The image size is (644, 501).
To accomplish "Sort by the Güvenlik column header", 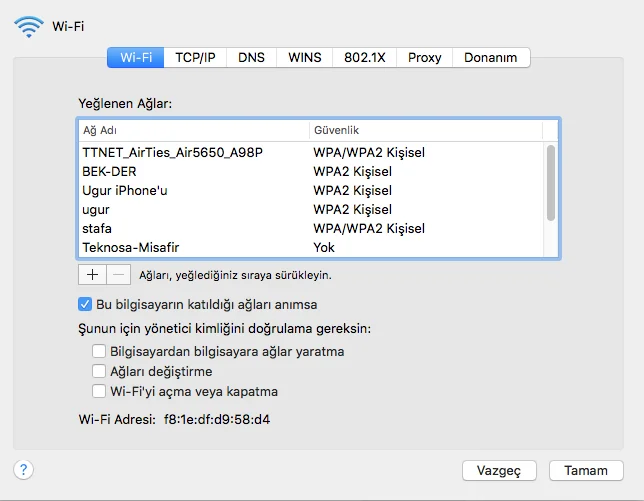I will (x=425, y=131).
